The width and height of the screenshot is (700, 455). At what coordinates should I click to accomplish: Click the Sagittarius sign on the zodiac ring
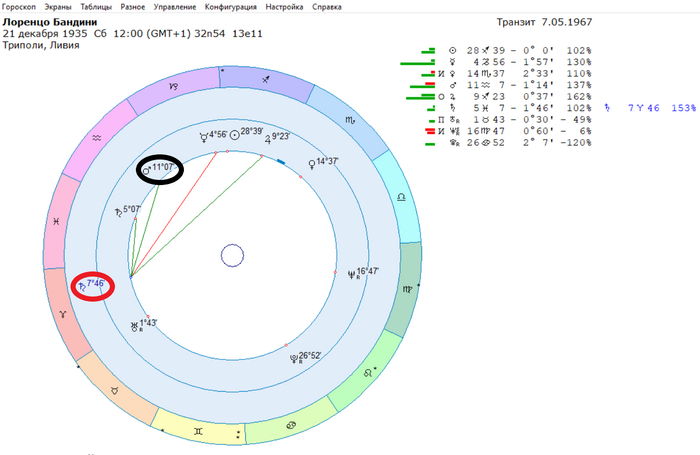coord(264,79)
